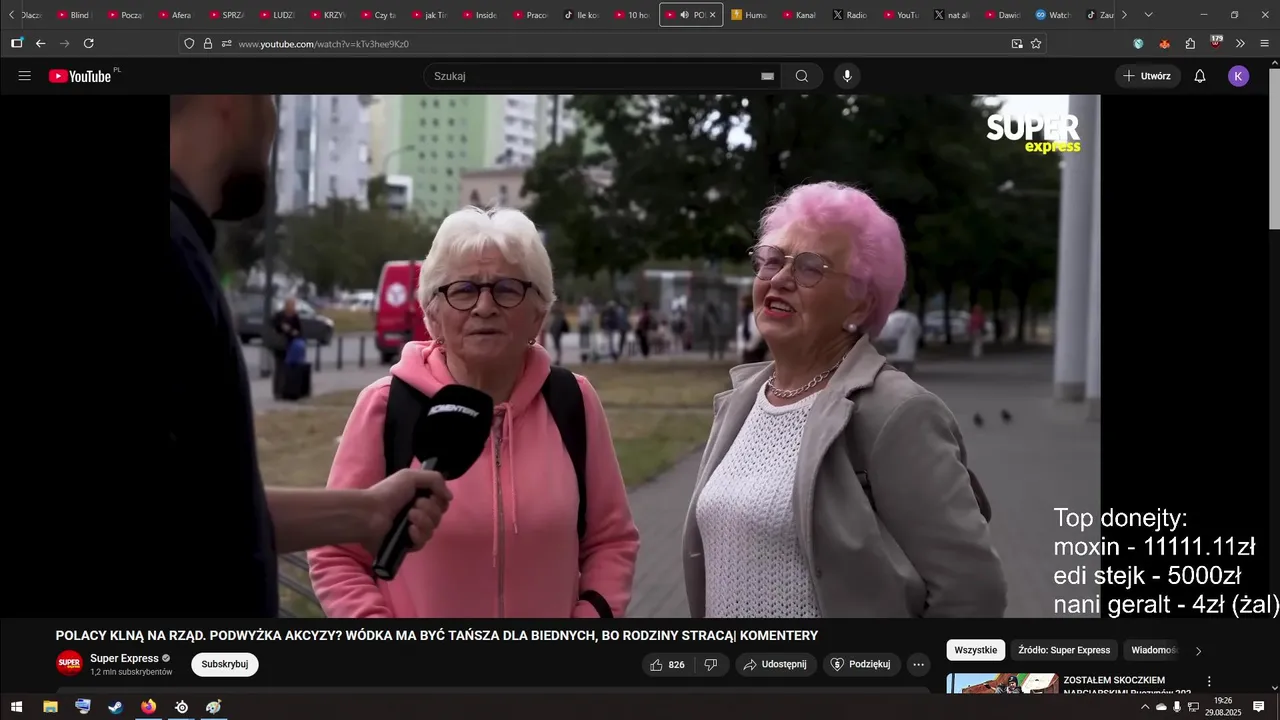Image resolution: width=1280 pixels, height=720 pixels.
Task: Reload the current page
Action: click(x=88, y=43)
